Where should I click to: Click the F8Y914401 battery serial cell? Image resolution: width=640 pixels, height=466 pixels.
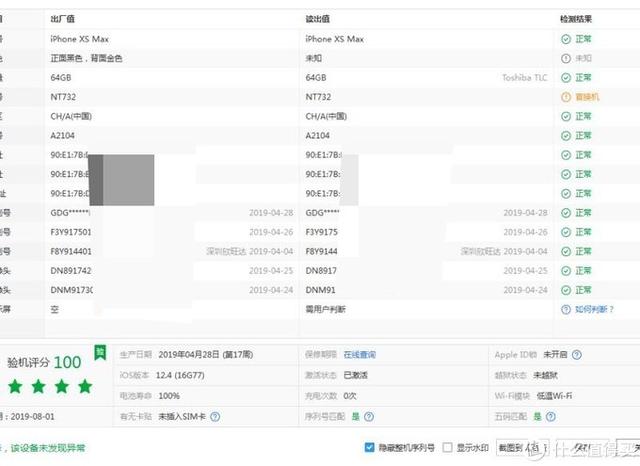[x=71, y=251]
